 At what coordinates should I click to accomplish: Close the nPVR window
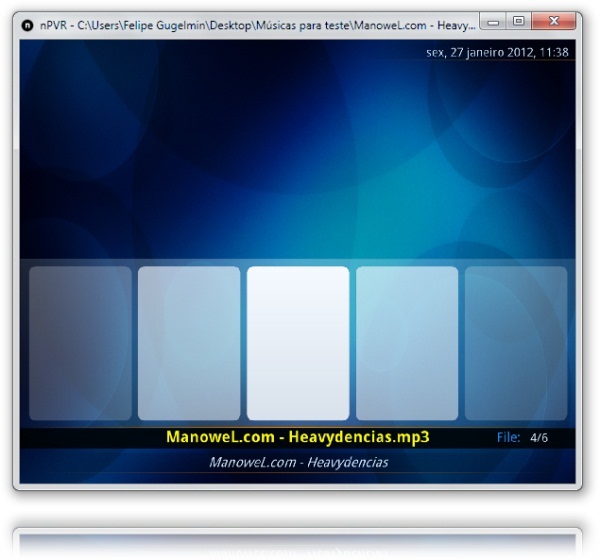coord(553,21)
